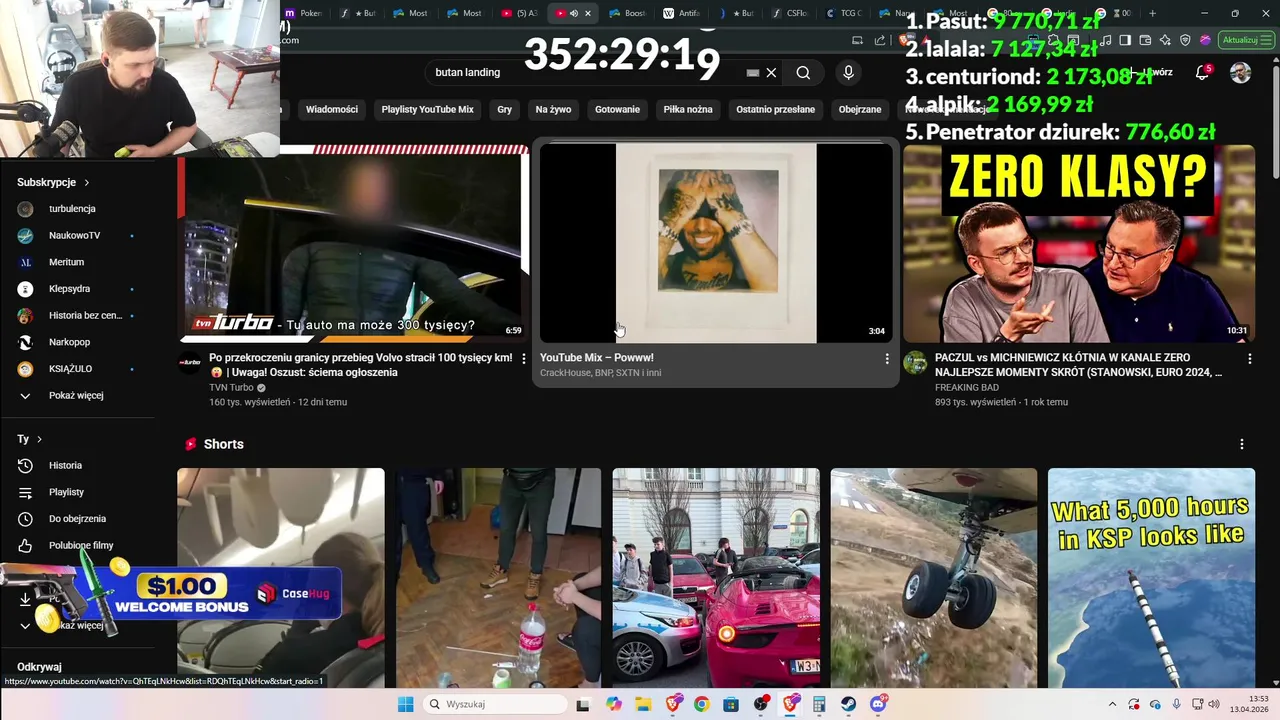Mute the playing YouTube browser tab
Image resolution: width=1280 pixels, height=720 pixels.
(x=574, y=13)
